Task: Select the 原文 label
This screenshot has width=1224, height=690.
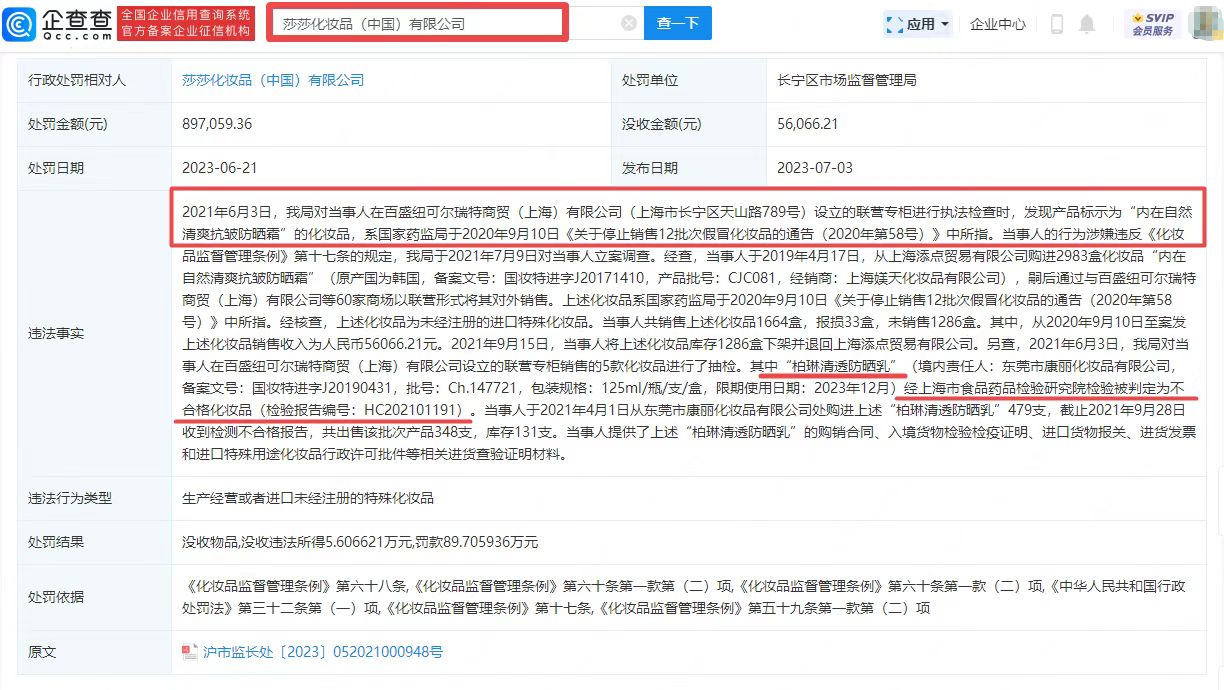Action: click(x=42, y=652)
